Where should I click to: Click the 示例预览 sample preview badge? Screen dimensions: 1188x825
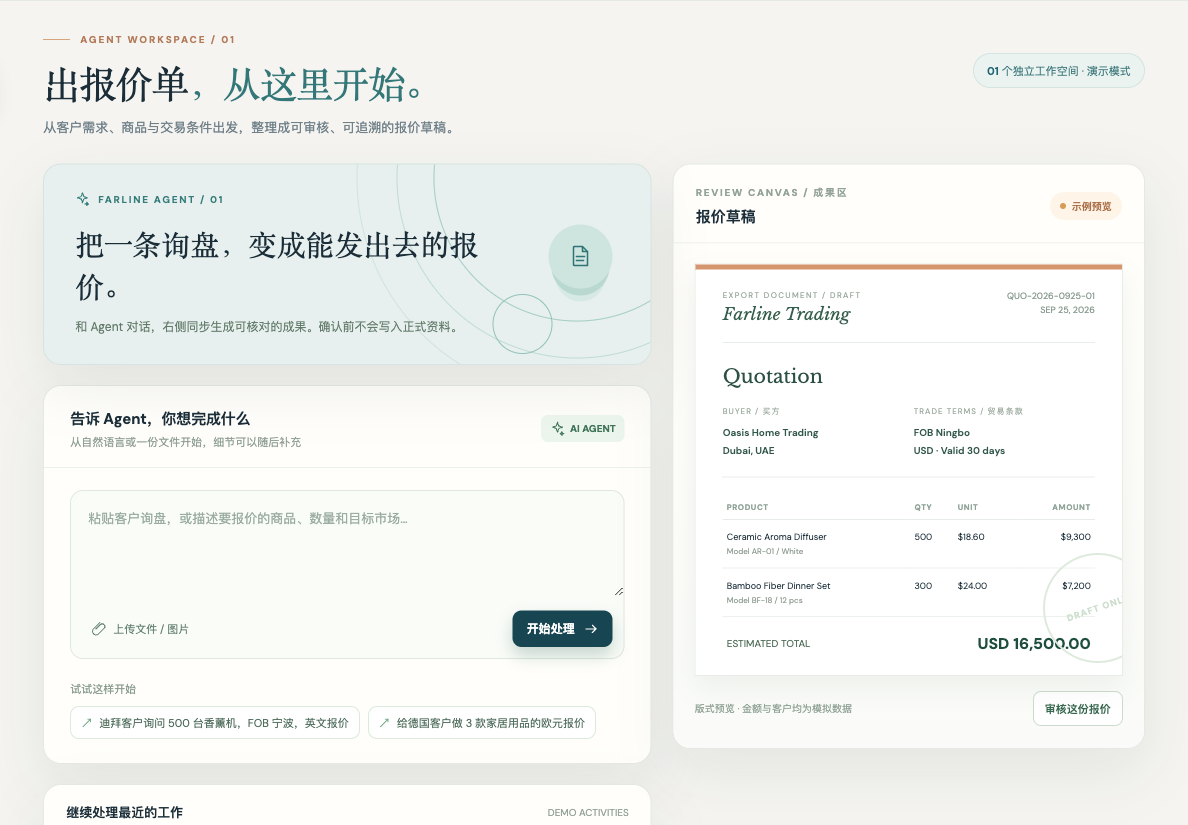point(1086,206)
